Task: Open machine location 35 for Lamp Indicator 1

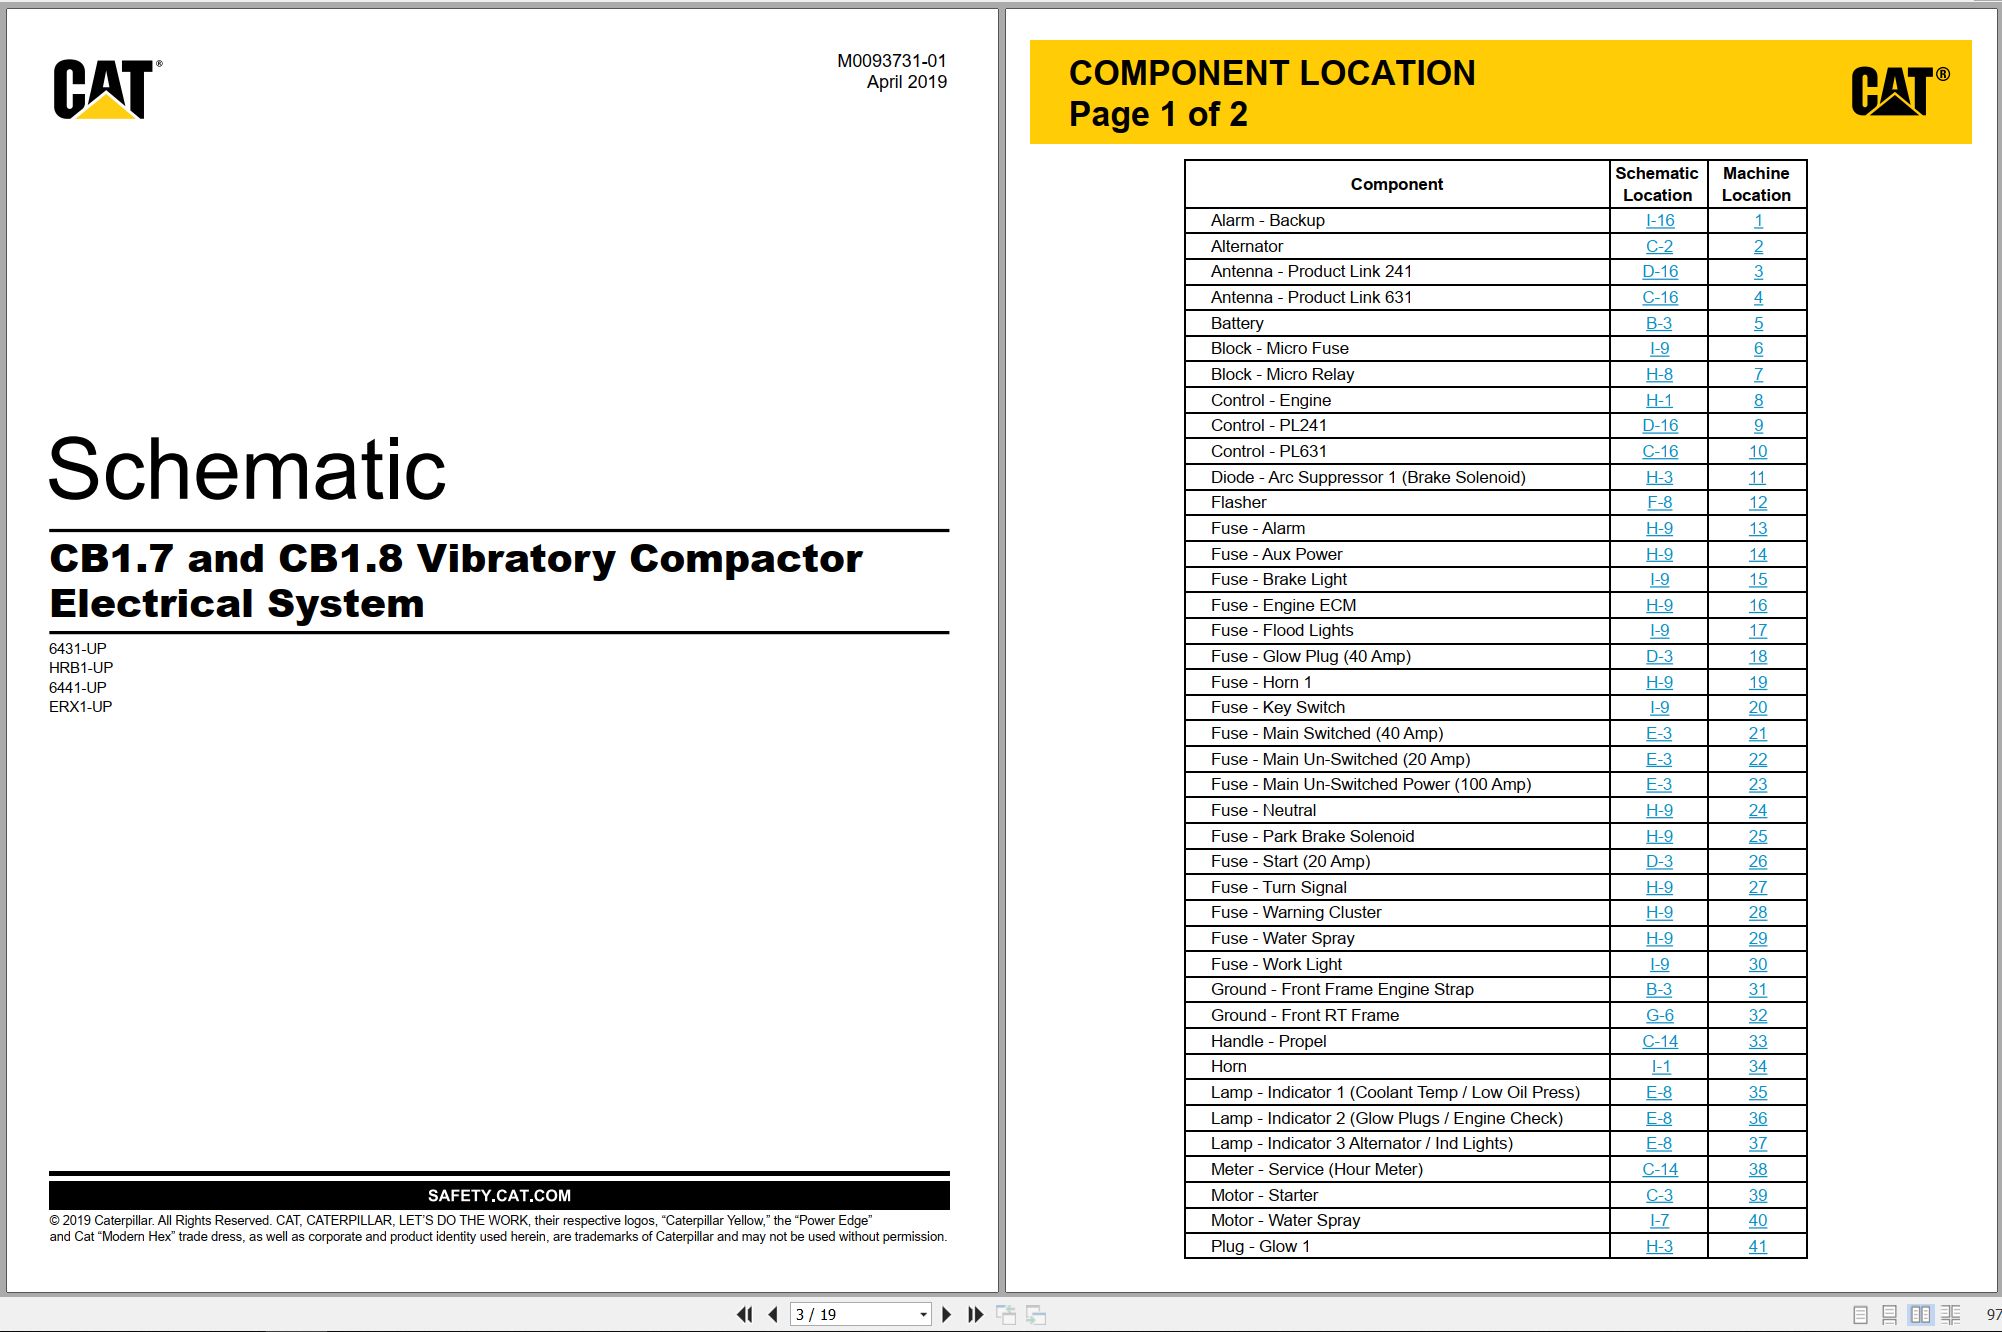Action: (x=1758, y=1092)
